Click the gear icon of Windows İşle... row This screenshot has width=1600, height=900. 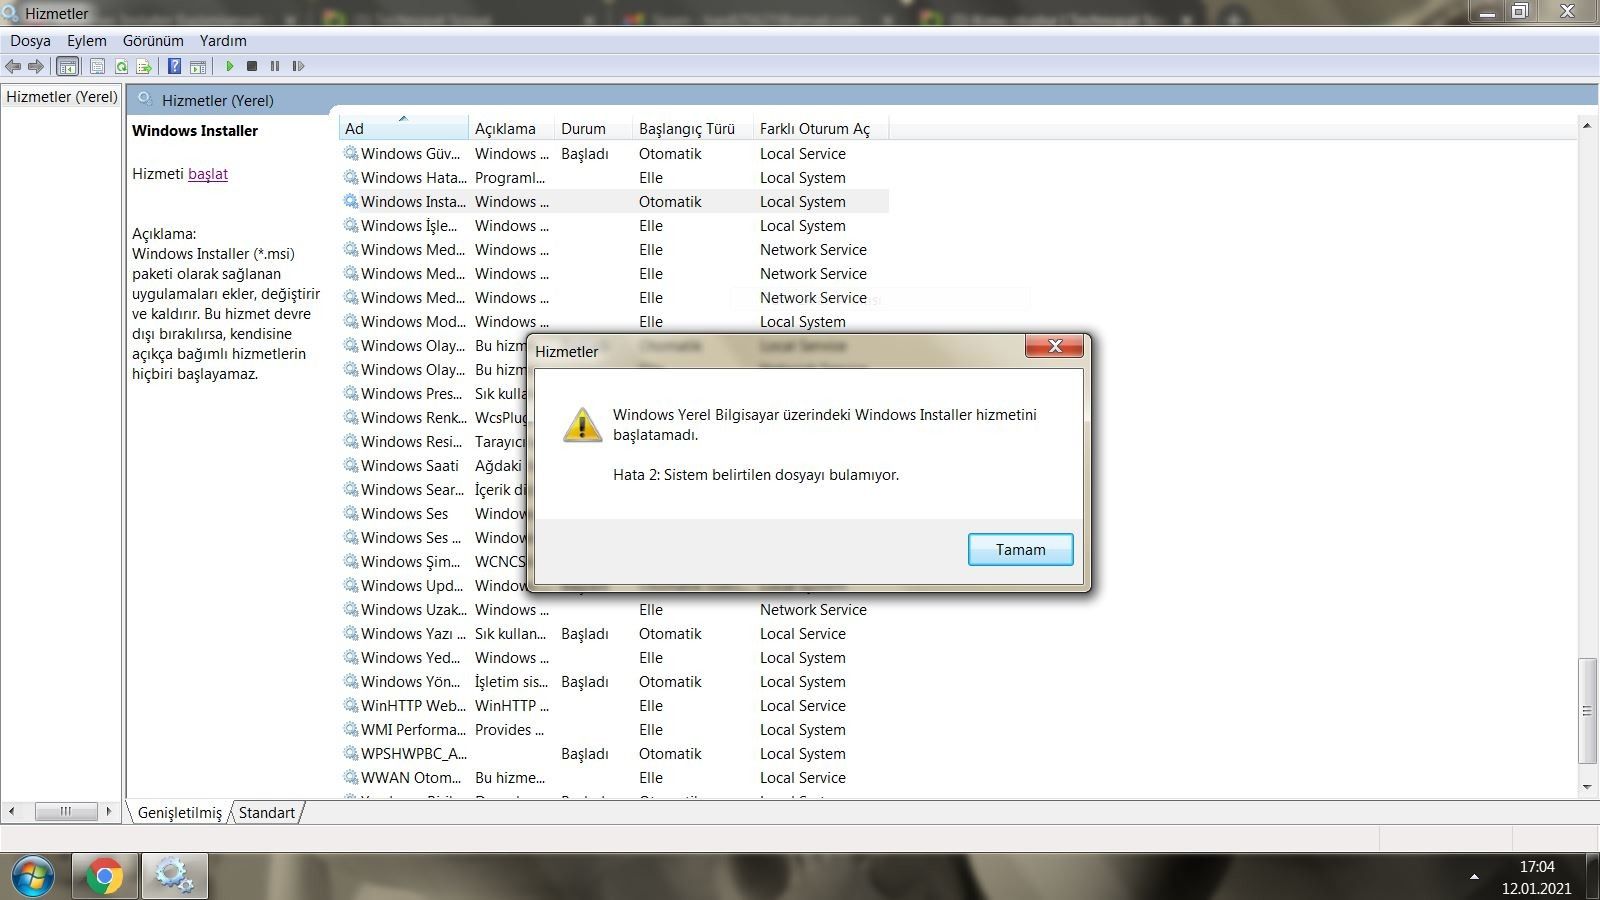point(351,225)
